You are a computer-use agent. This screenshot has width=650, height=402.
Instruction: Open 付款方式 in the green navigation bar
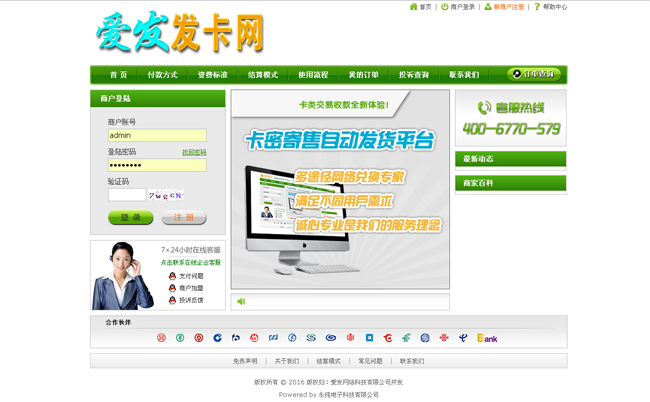click(162, 75)
